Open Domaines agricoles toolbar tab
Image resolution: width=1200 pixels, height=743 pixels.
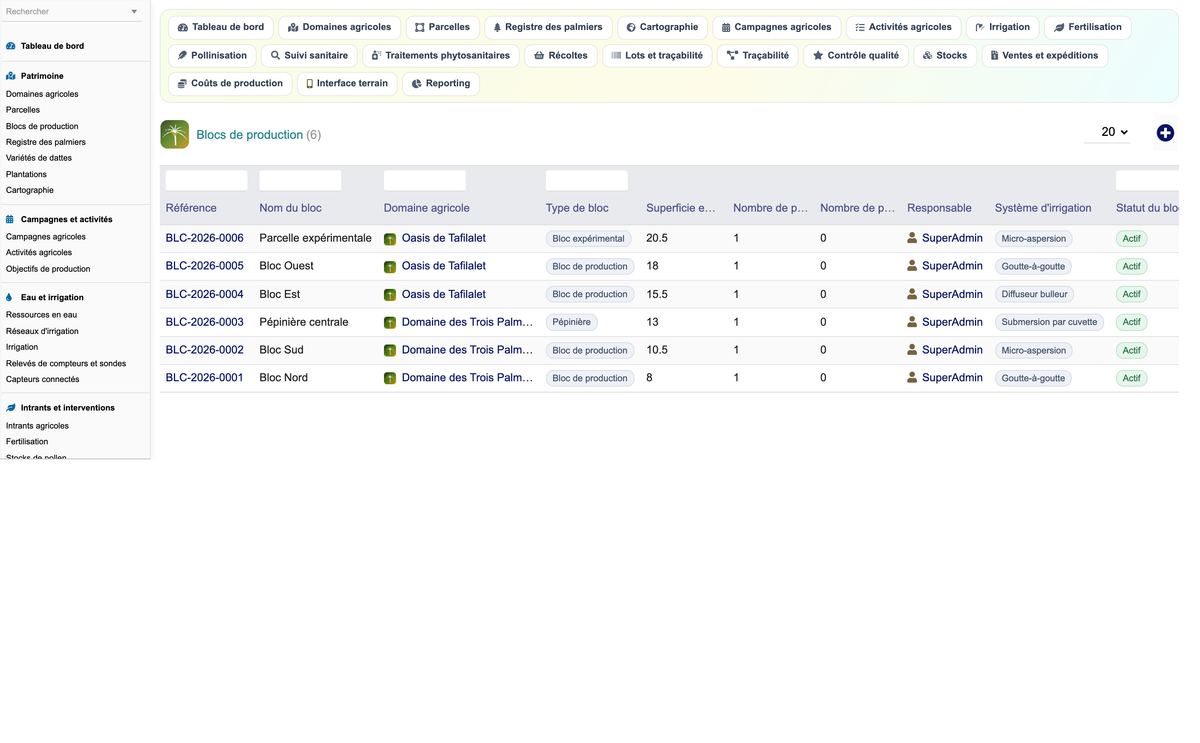[x=340, y=27]
